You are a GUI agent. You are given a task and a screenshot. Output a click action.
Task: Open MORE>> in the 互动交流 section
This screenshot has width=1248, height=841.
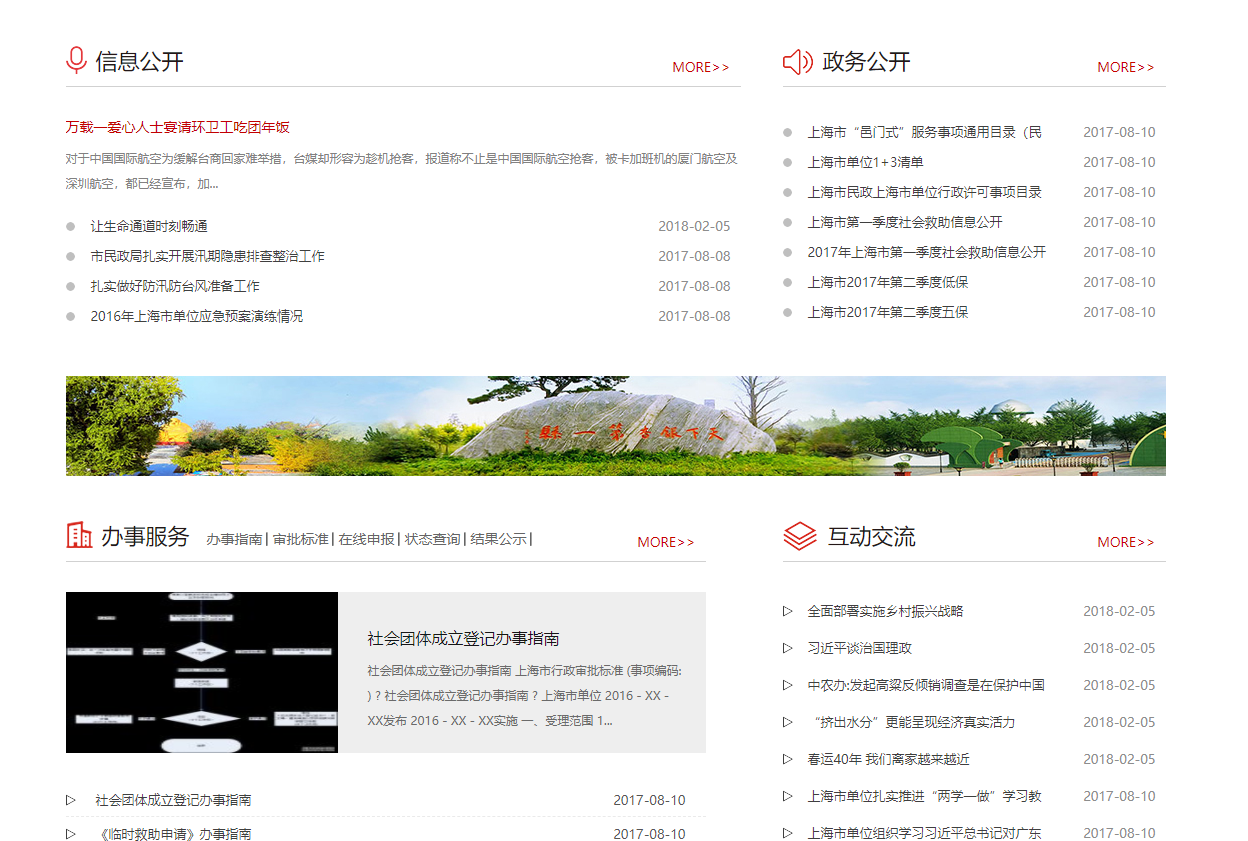(x=1126, y=542)
